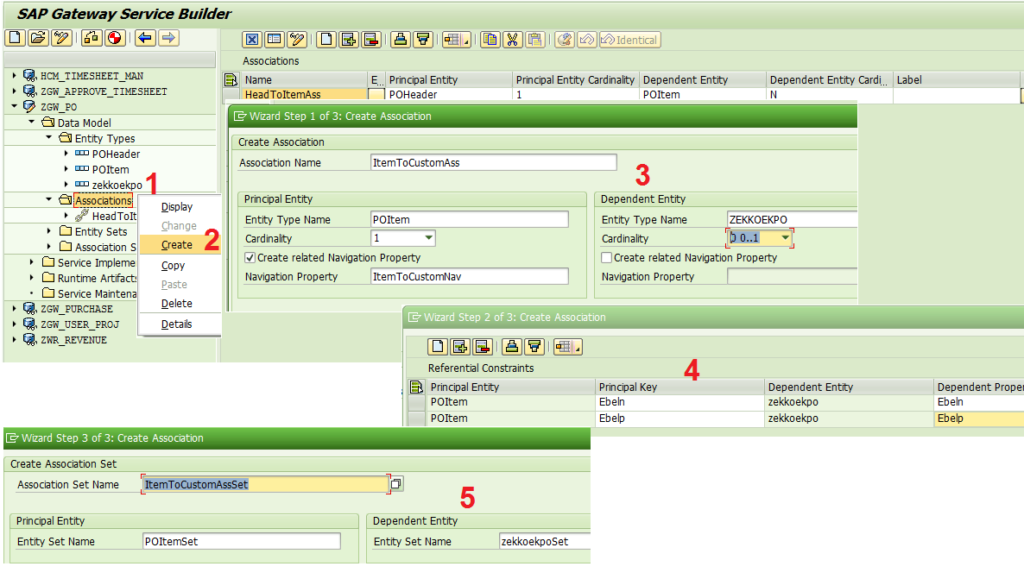Image resolution: width=1024 pixels, height=579 pixels.
Task: Click the Copy icon in Associations toolbar
Action: 490,40
